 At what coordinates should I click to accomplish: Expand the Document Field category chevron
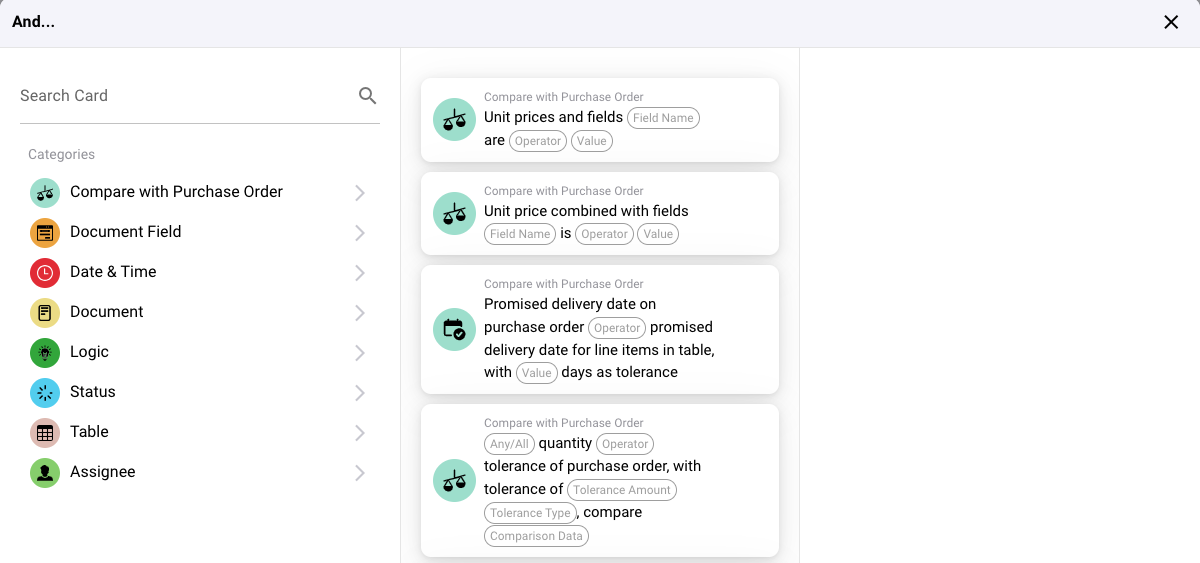[360, 233]
